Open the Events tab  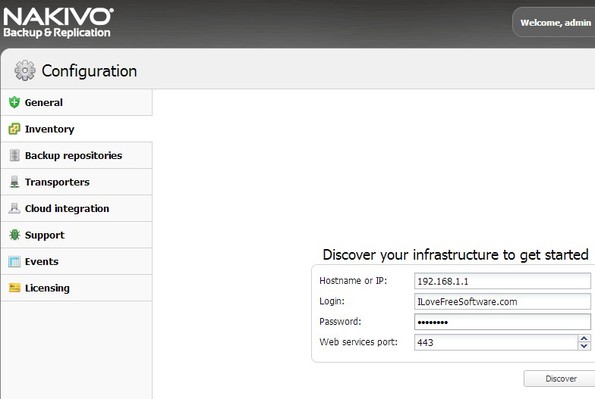[x=77, y=262]
